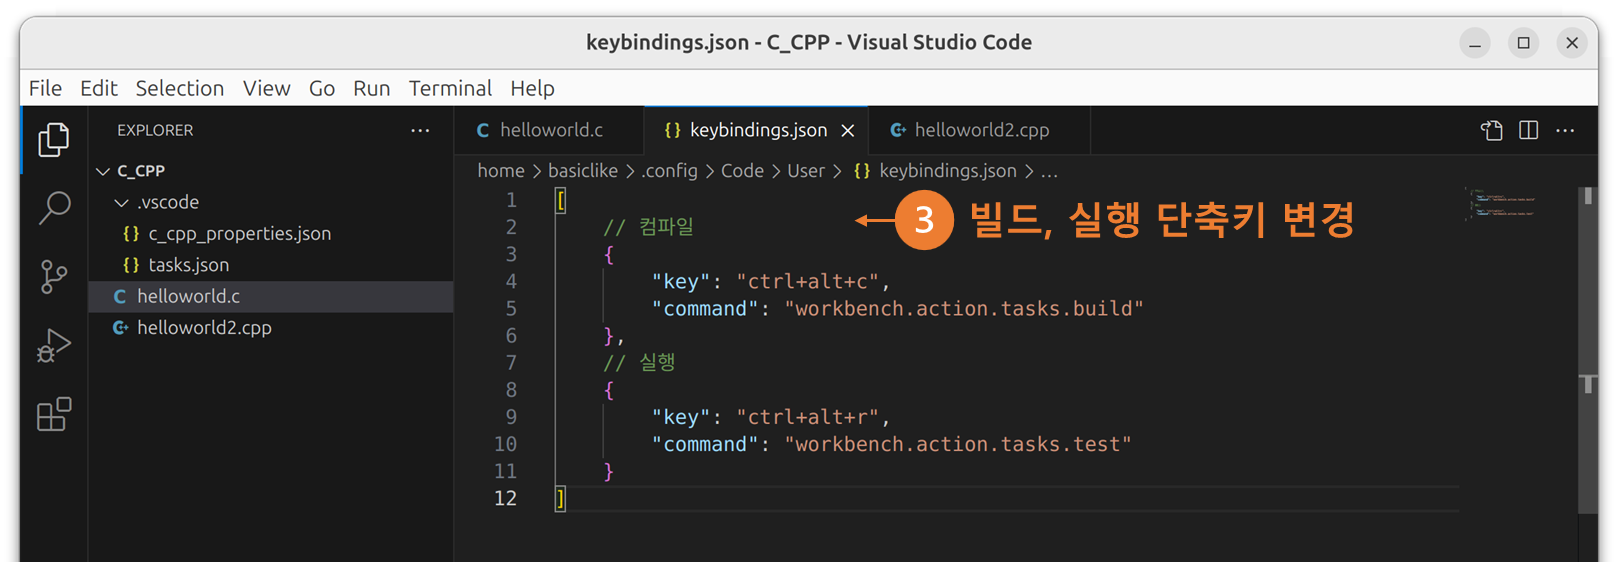The image size is (1618, 562).
Task: Open the Help menu
Action: (x=532, y=88)
